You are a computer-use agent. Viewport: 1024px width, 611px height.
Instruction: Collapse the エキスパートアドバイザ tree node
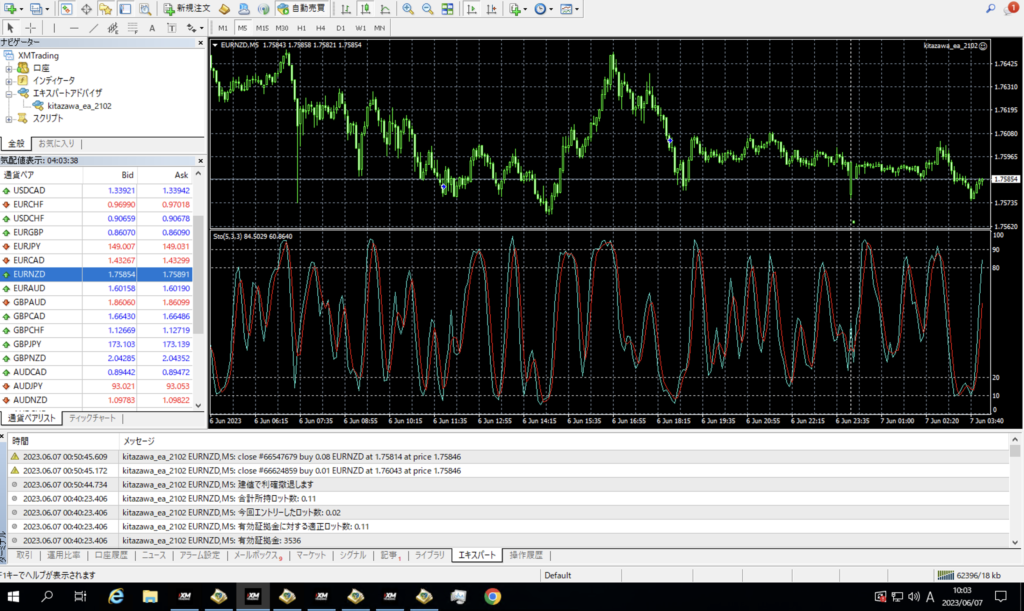(9, 92)
